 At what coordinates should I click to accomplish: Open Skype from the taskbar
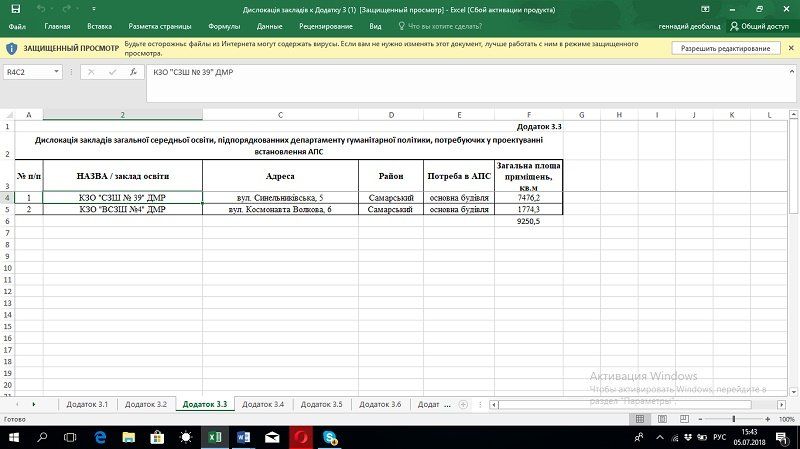click(329, 437)
